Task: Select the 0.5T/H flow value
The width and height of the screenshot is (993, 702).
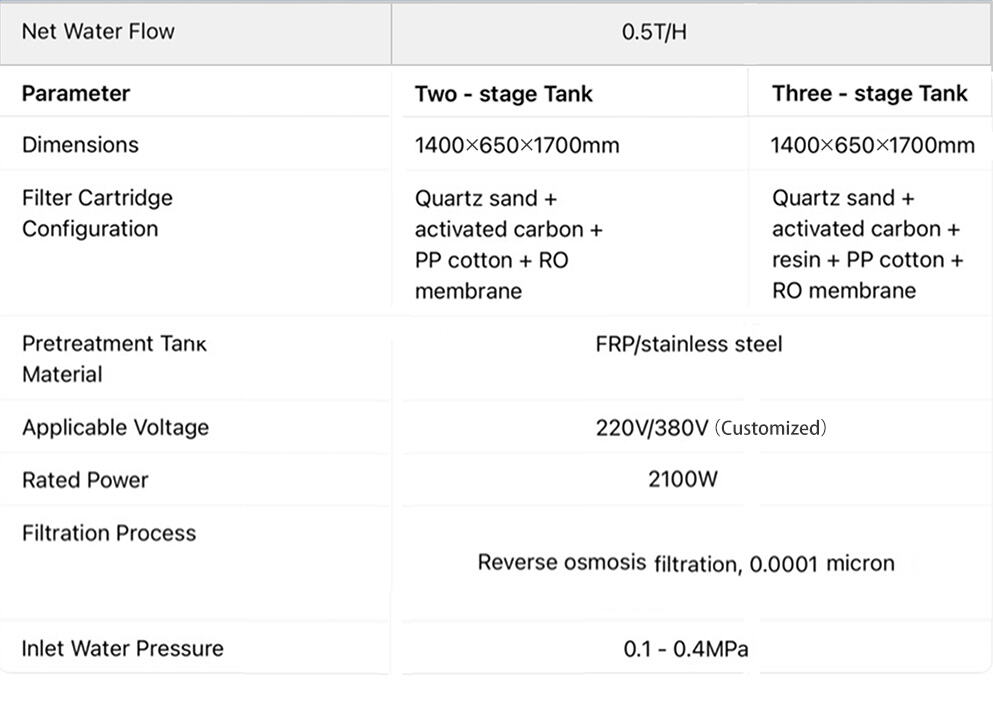Action: click(x=654, y=32)
